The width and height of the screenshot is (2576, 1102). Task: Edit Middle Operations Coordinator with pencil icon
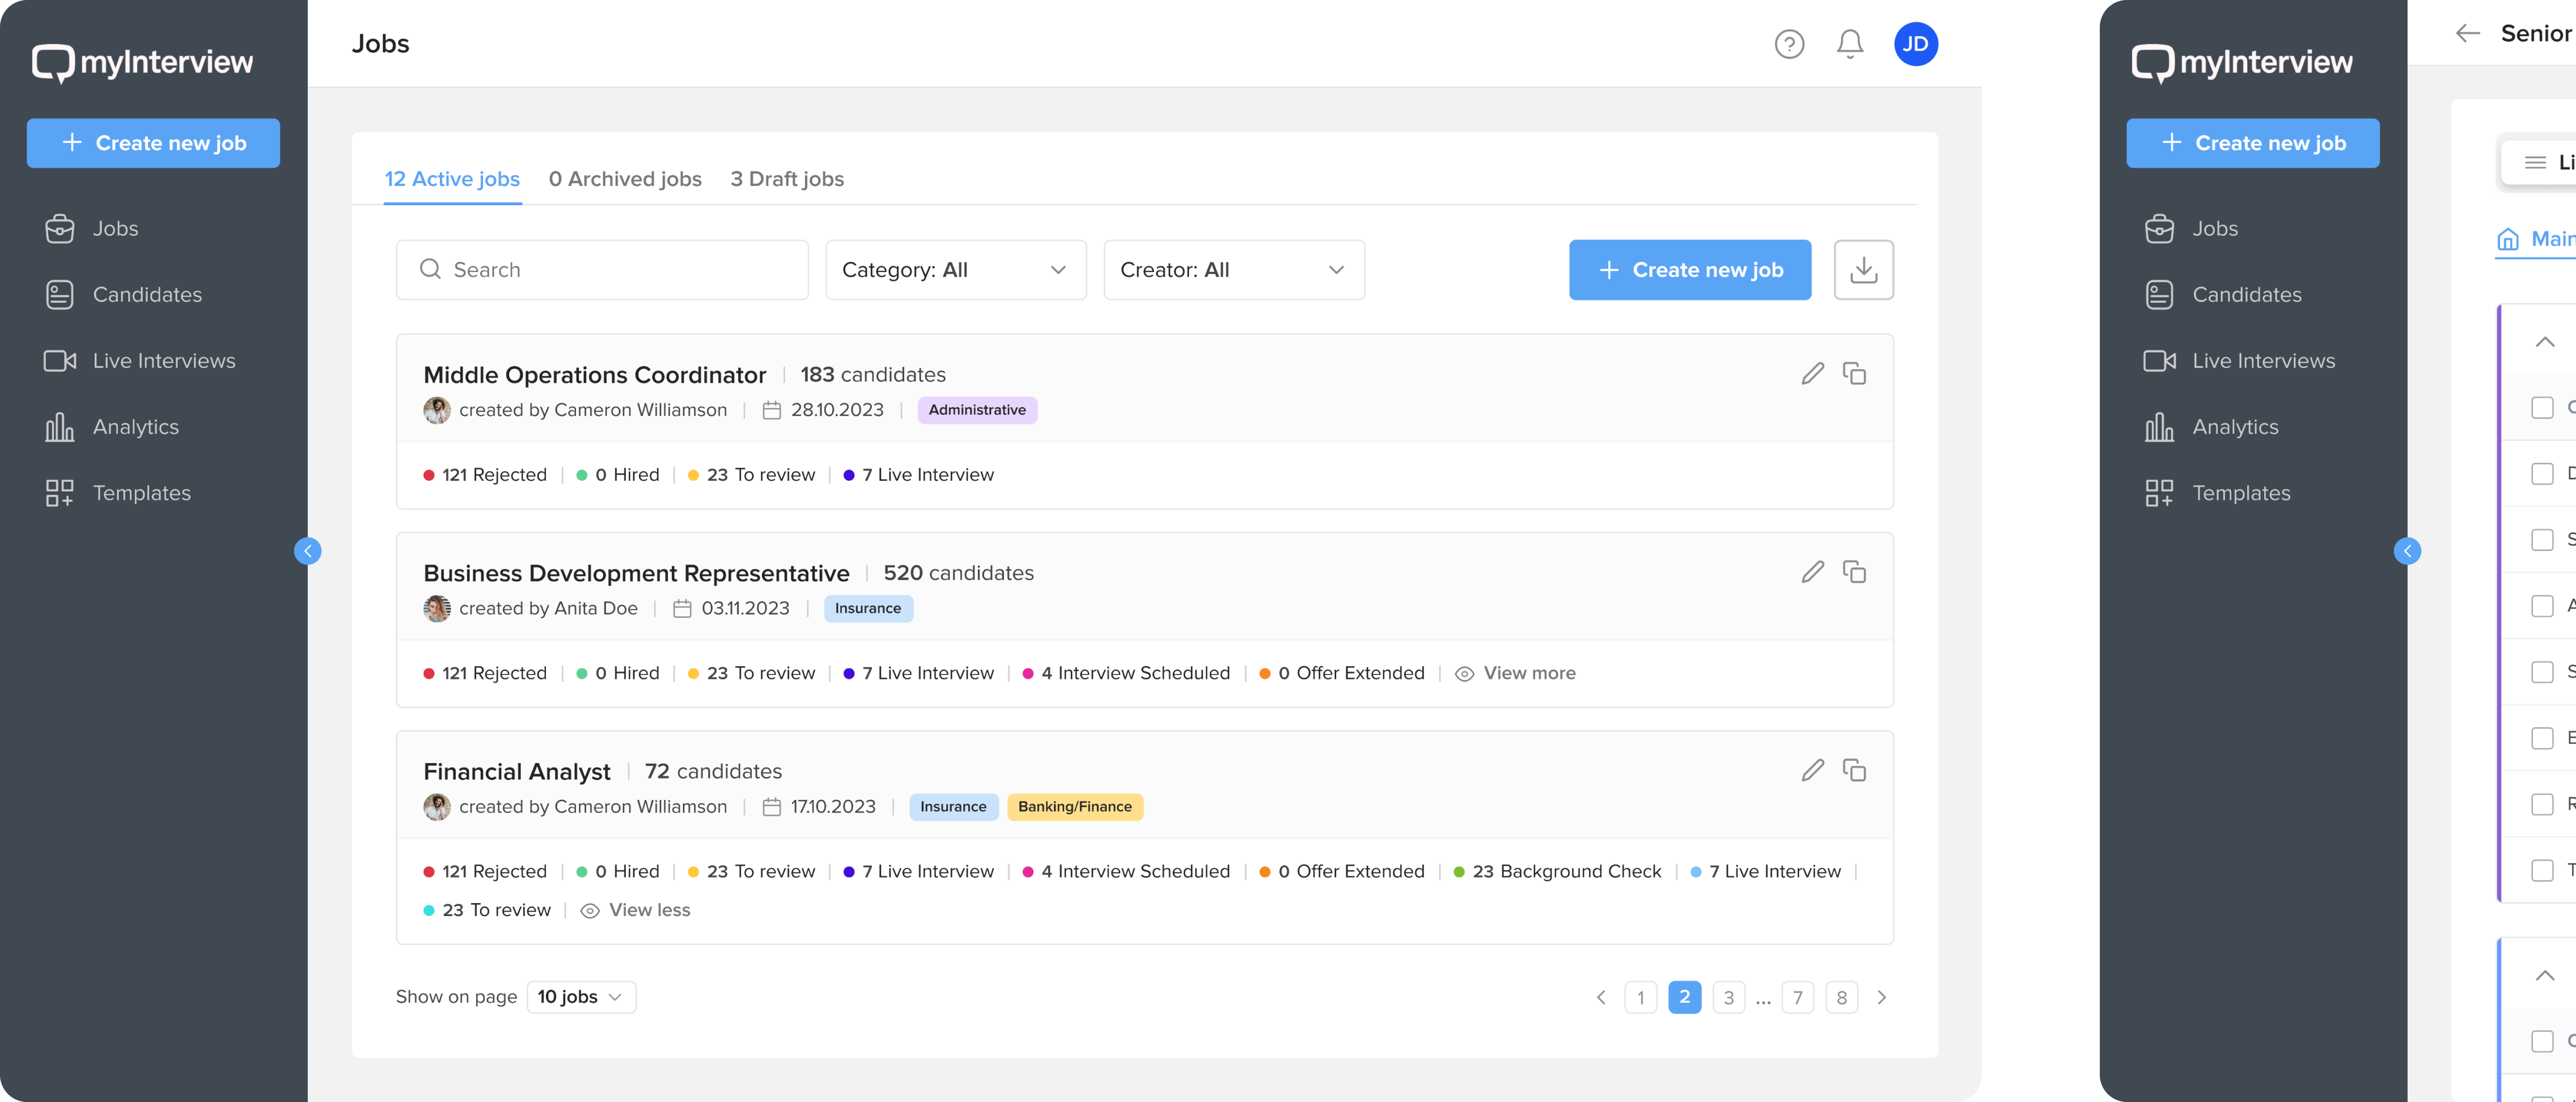(x=1812, y=374)
